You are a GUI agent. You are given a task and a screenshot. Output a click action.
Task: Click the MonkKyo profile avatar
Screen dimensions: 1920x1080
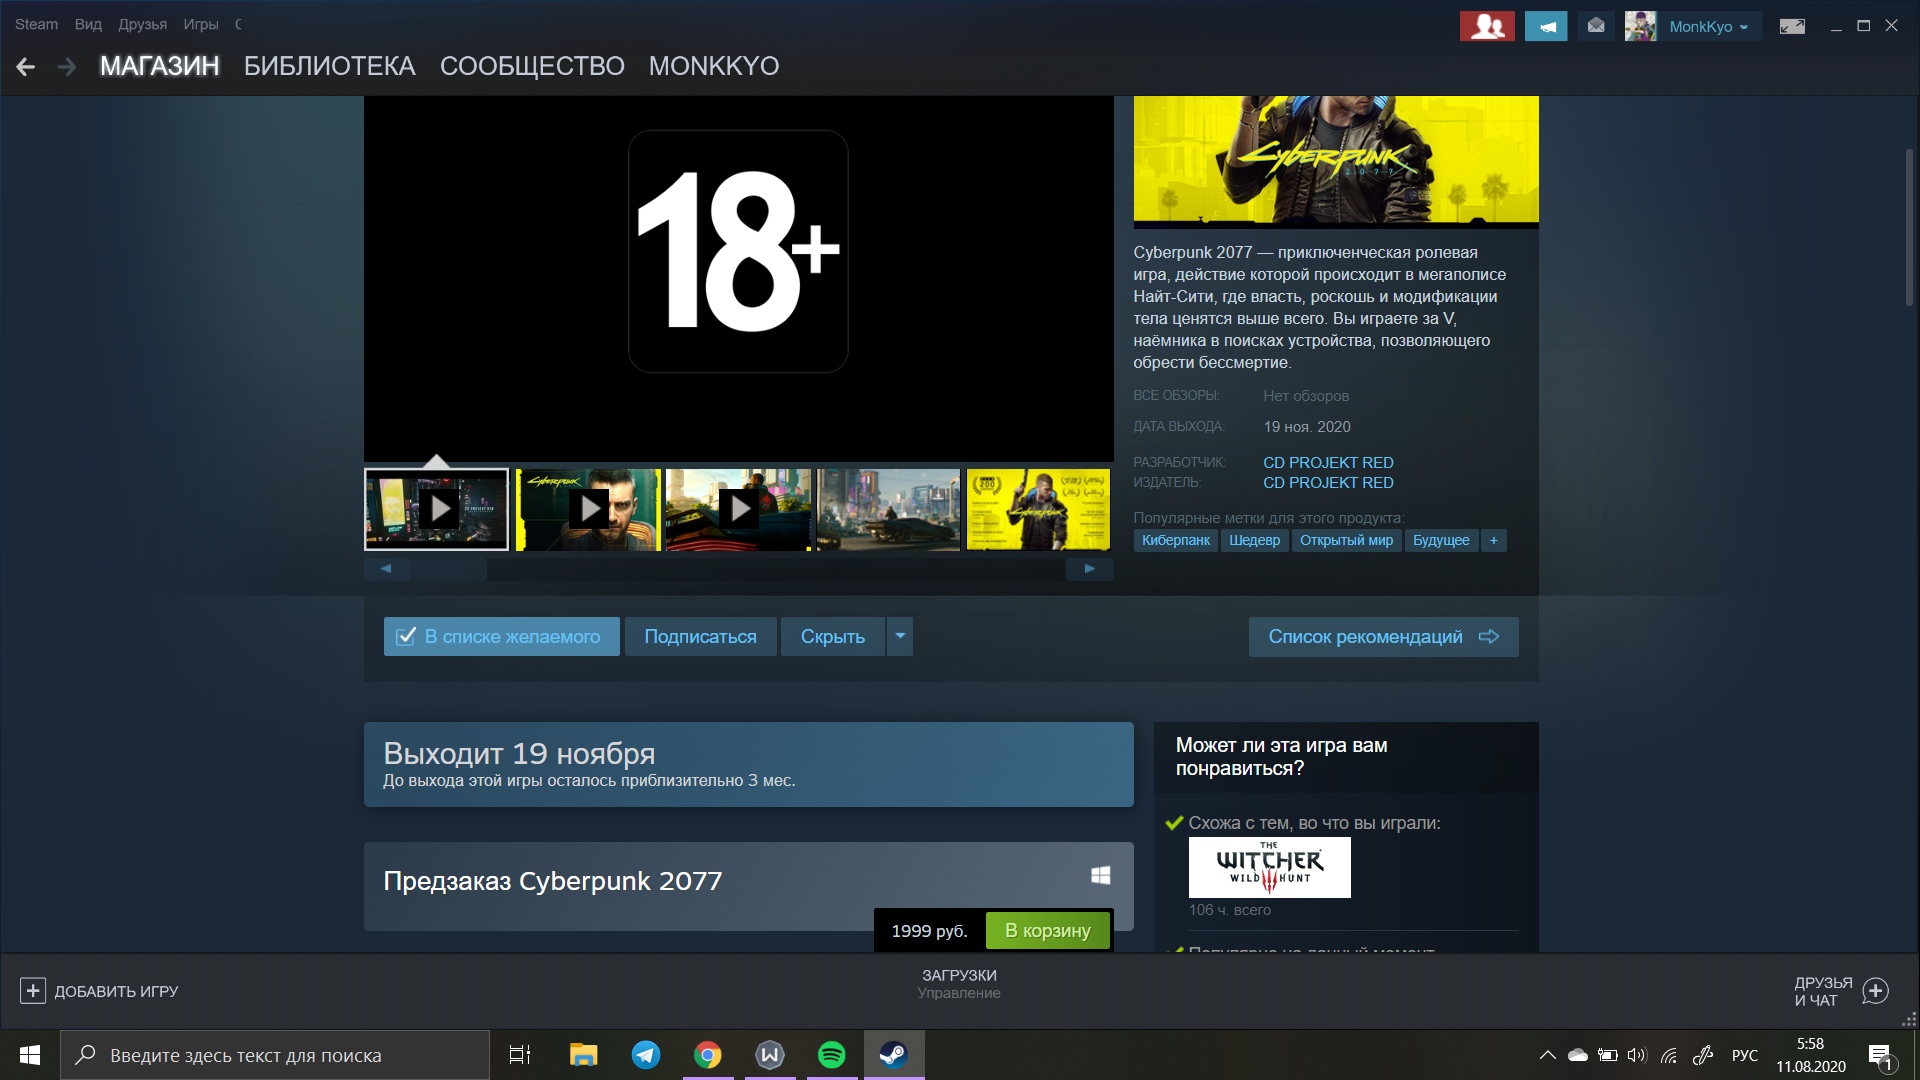1640,26
